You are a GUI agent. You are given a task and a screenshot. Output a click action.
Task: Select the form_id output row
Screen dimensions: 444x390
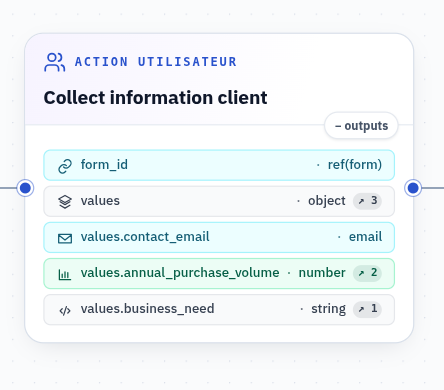point(219,165)
